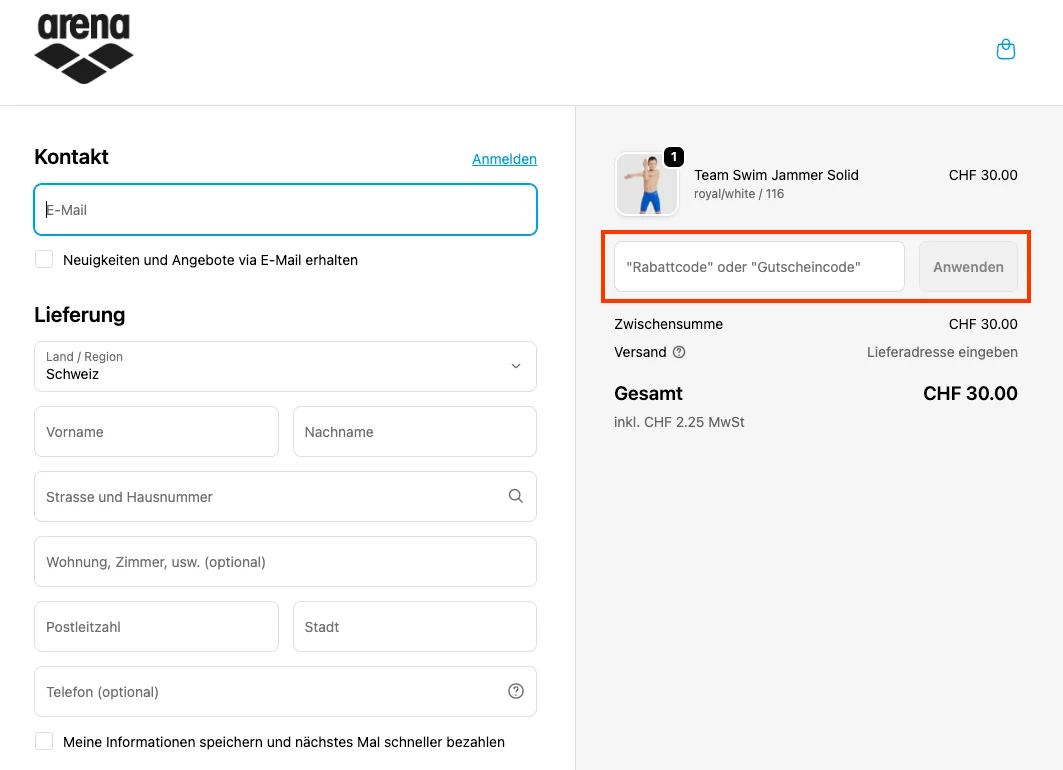The width and height of the screenshot is (1063, 770).
Task: Show the Versand info tooltip icon
Action: coord(679,352)
